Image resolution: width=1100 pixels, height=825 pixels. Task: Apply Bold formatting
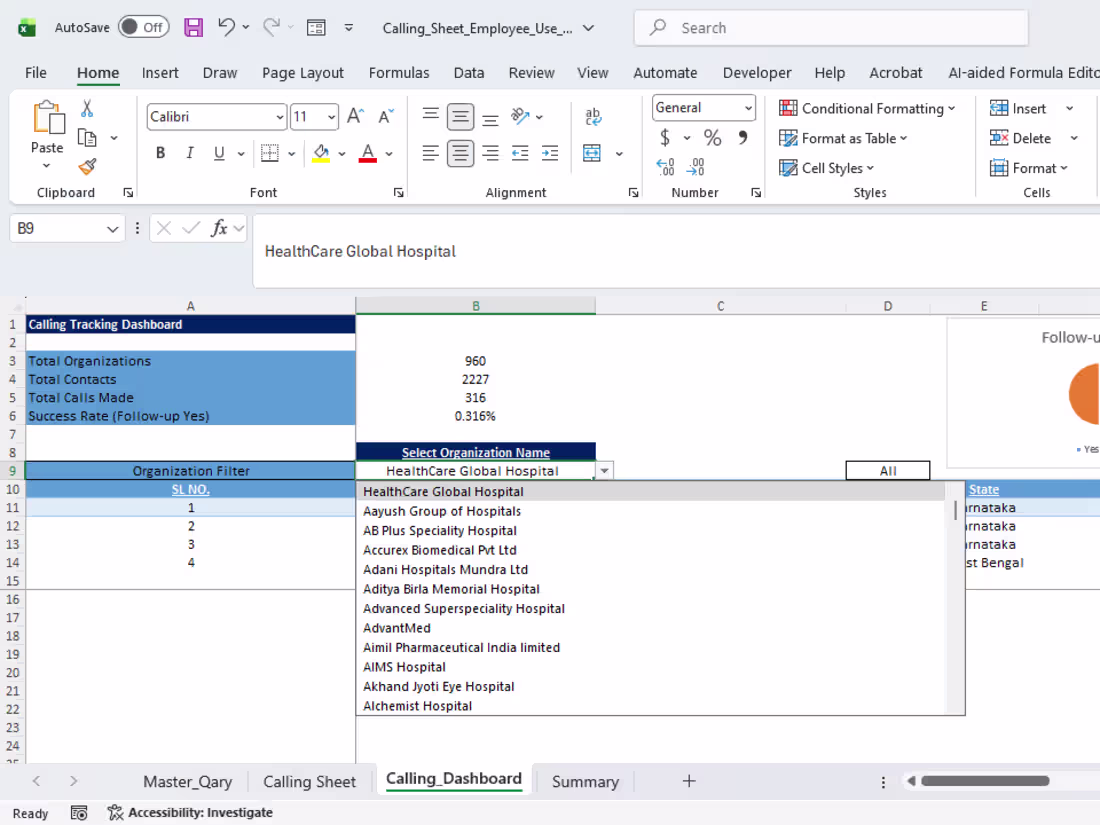[x=160, y=153]
